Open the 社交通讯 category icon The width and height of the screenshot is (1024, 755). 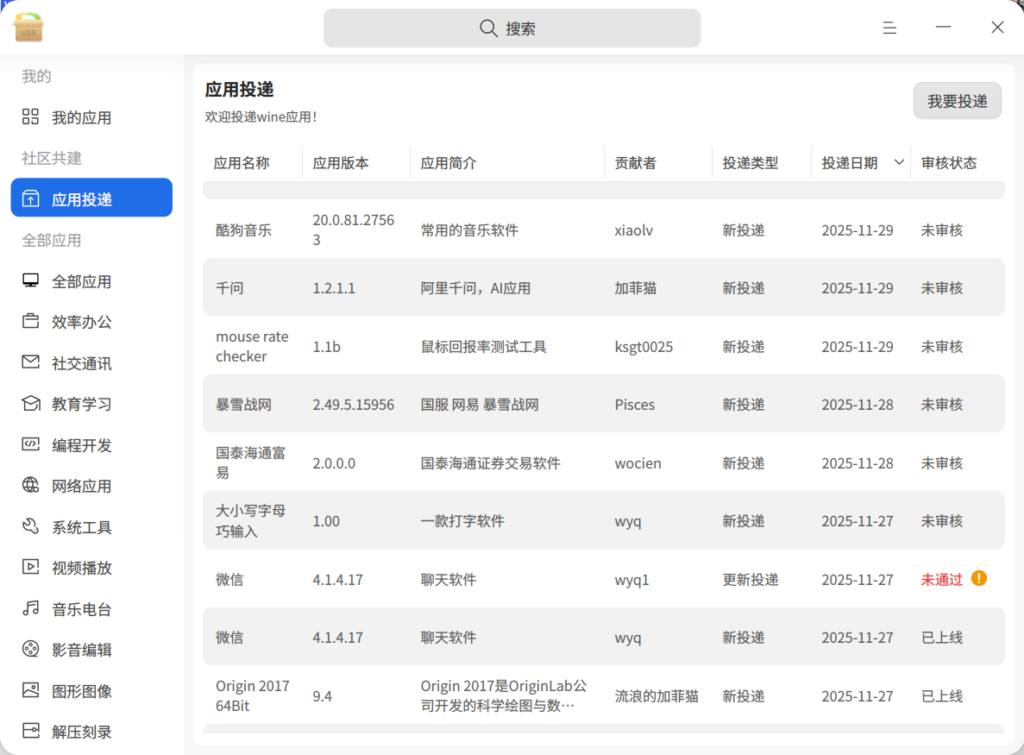coord(31,363)
